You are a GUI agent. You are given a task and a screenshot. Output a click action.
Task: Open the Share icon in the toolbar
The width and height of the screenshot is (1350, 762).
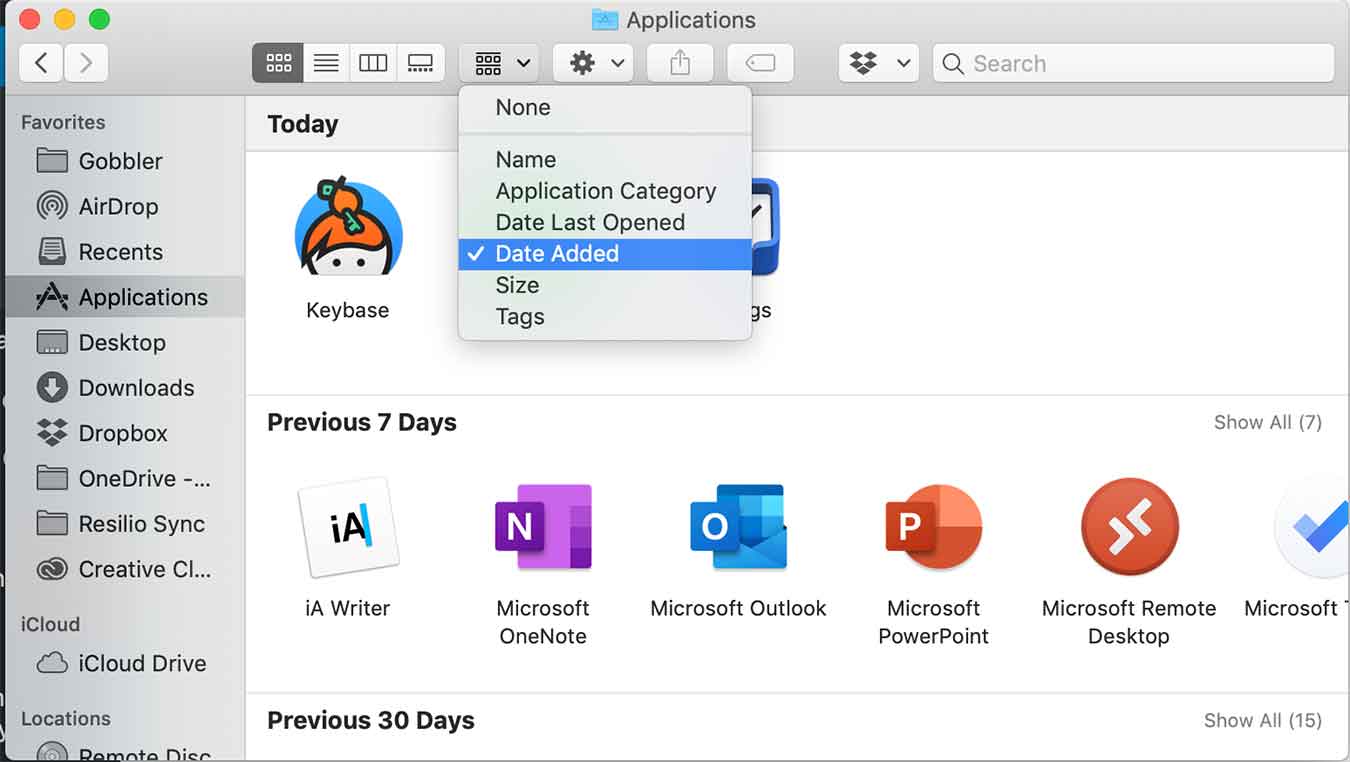[x=680, y=62]
